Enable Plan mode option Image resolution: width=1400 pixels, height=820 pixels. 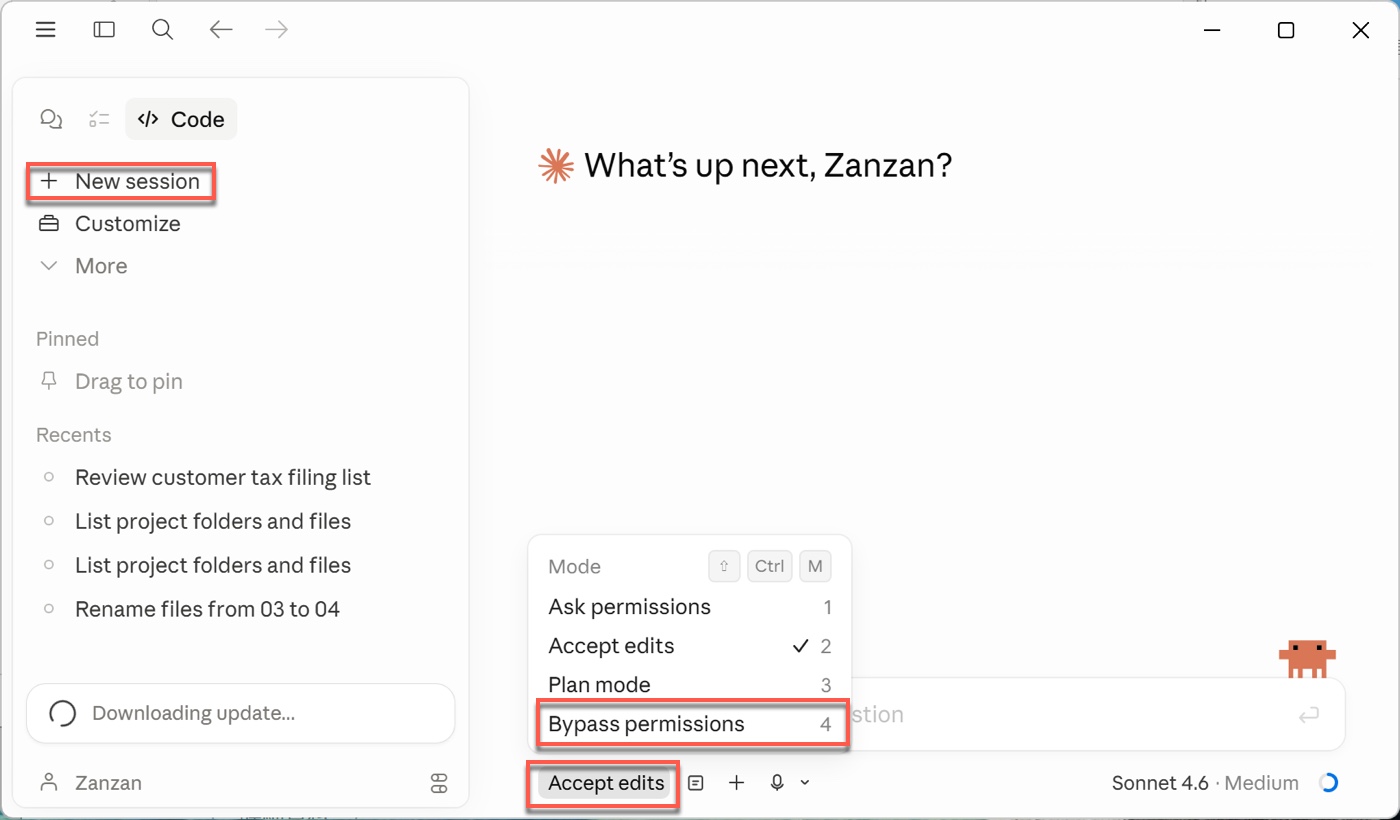coord(599,685)
